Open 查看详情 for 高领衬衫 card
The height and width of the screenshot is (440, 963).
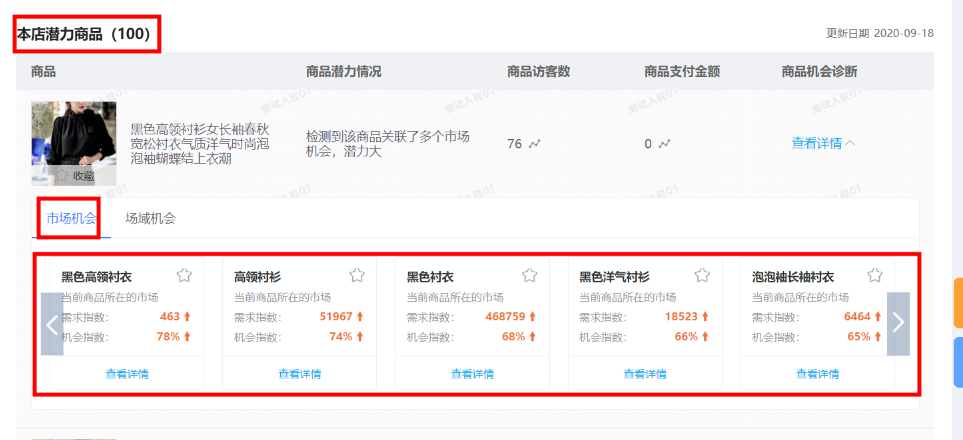300,374
